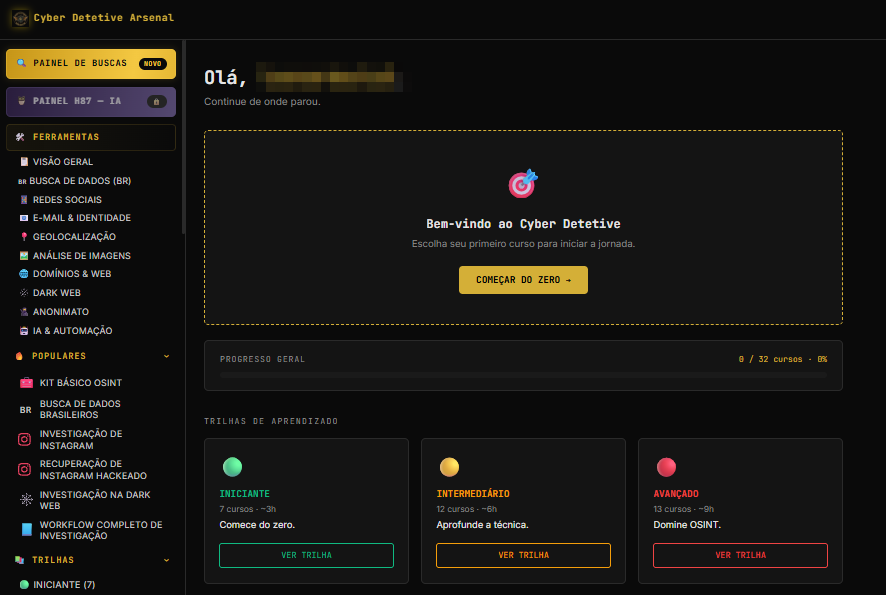This screenshot has width=886, height=595.
Task: Click the Visão Geral document icon
Action: [x=24, y=162]
